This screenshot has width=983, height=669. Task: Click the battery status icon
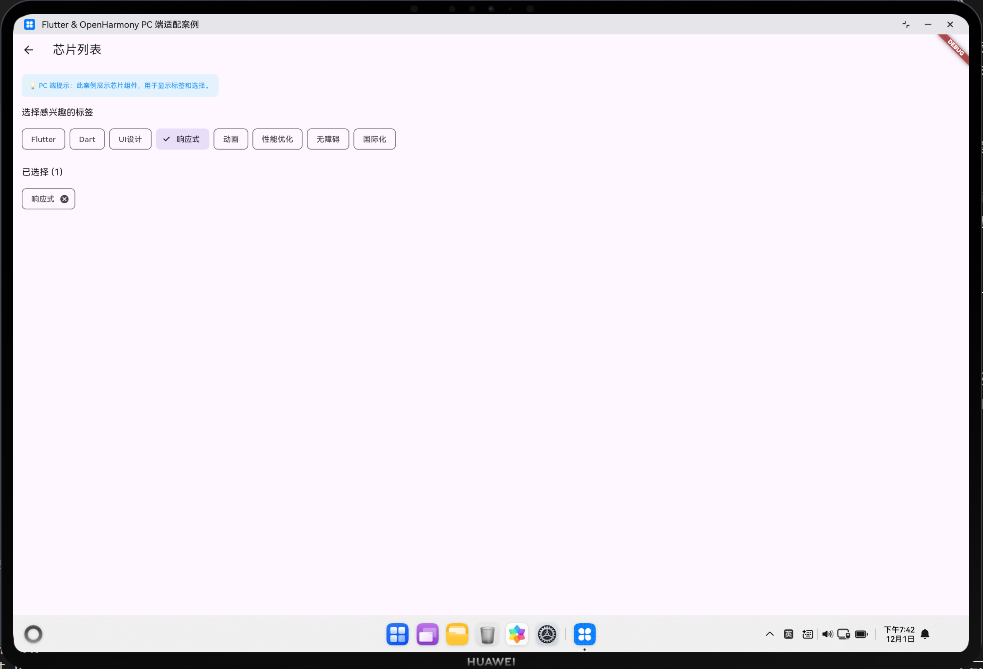tap(861, 634)
